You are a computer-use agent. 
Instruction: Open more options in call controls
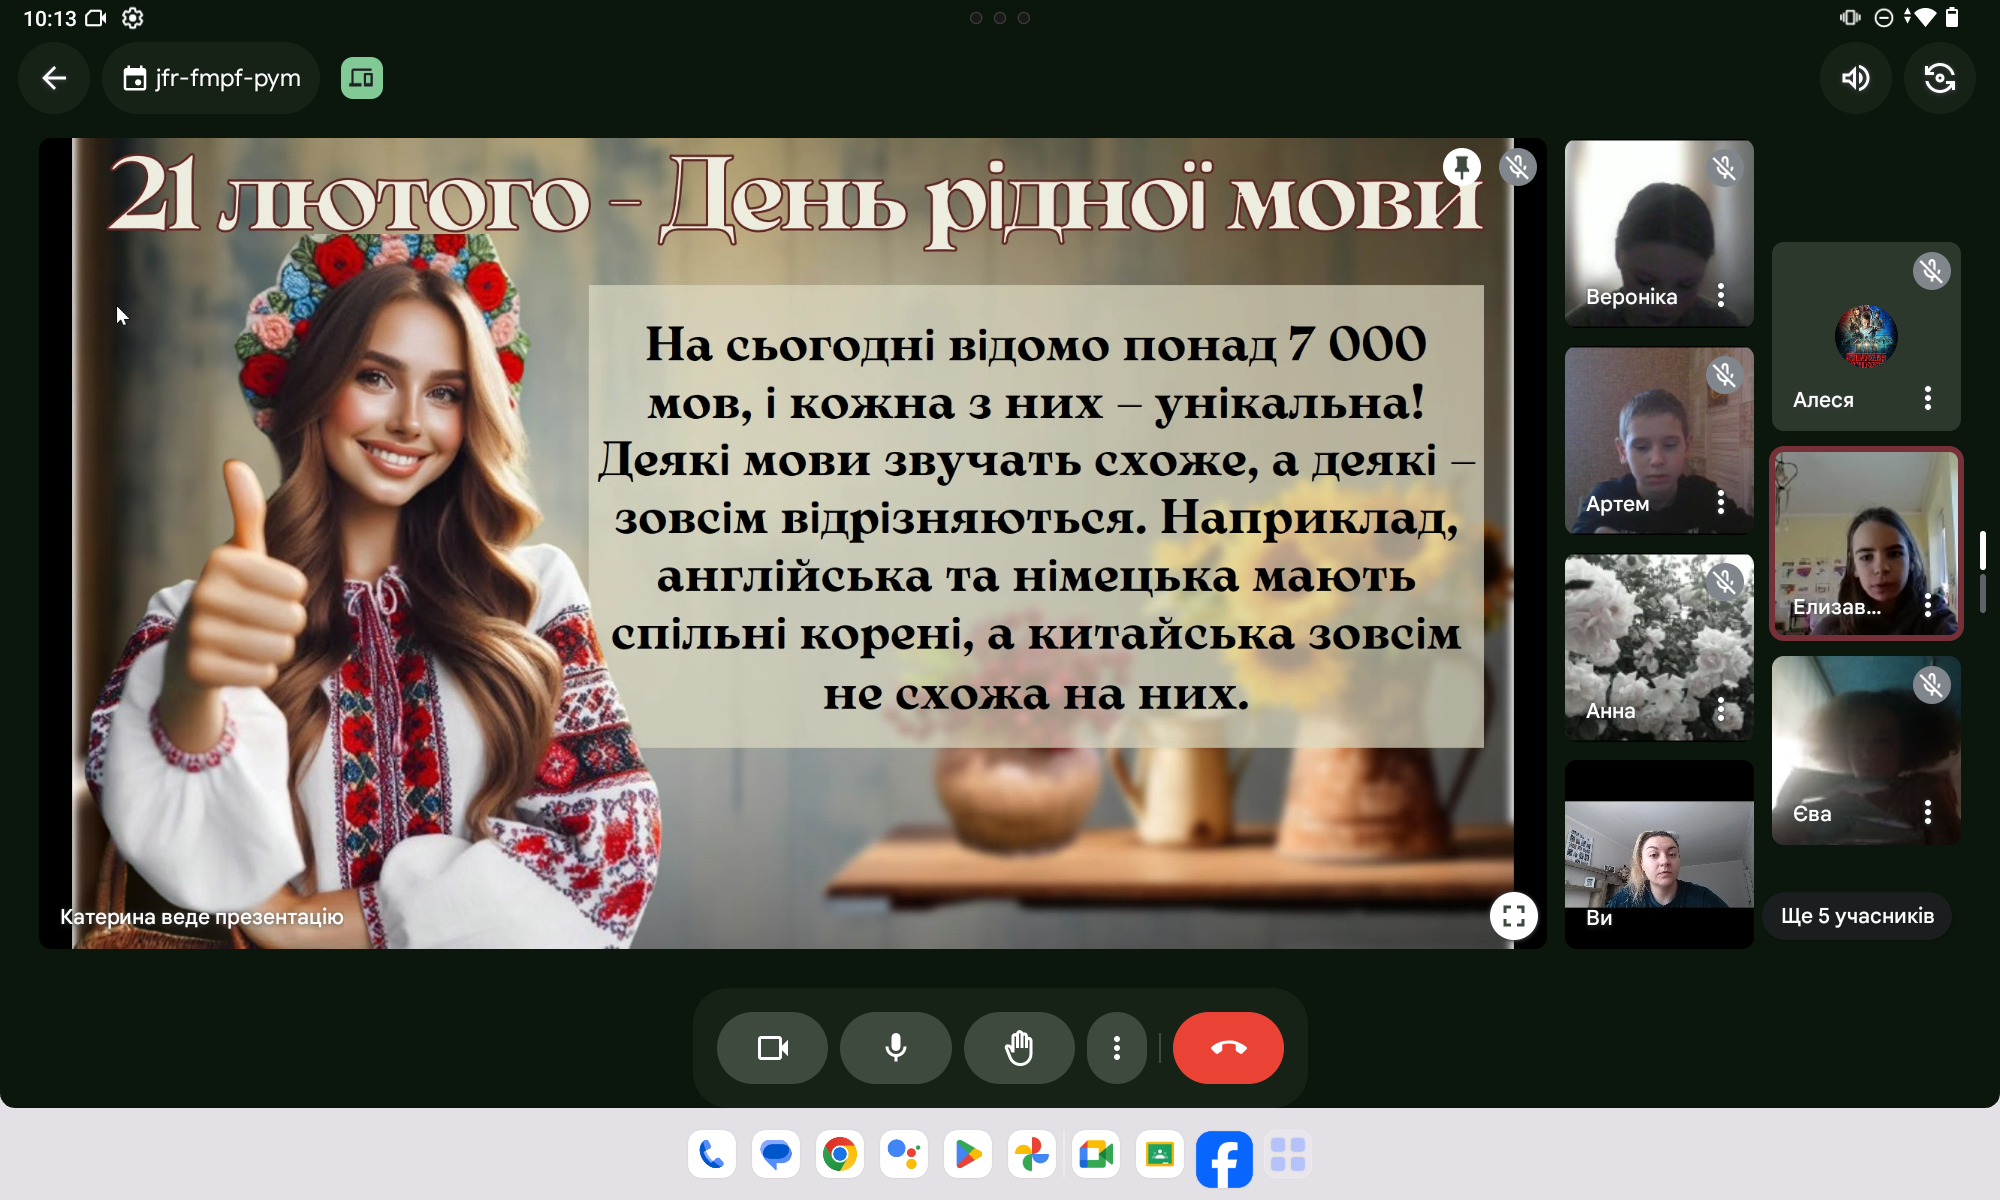tap(1117, 1048)
